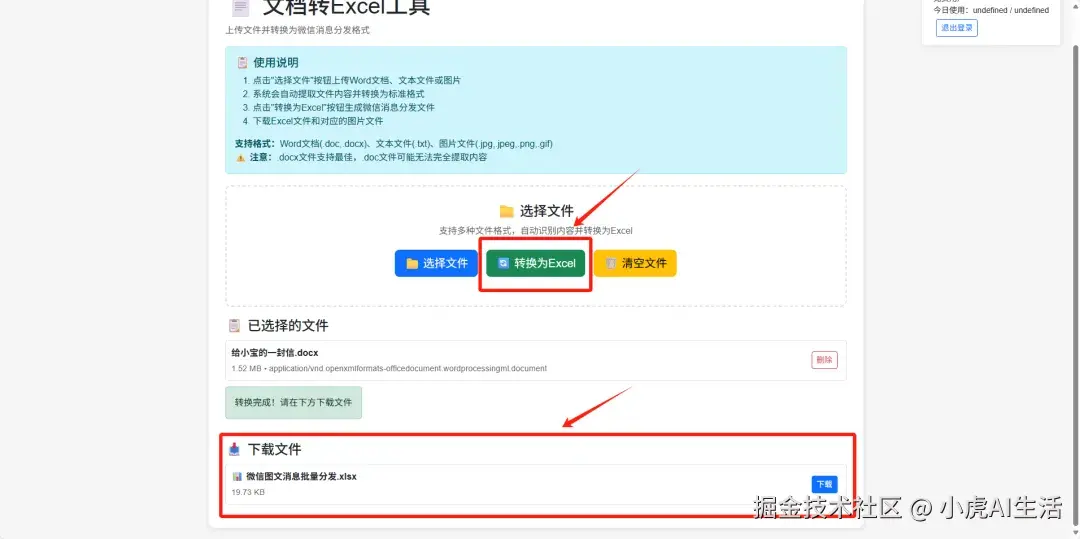Click clipboard icon beside 已选择的文件 heading
The width and height of the screenshot is (1080, 539).
click(234, 326)
